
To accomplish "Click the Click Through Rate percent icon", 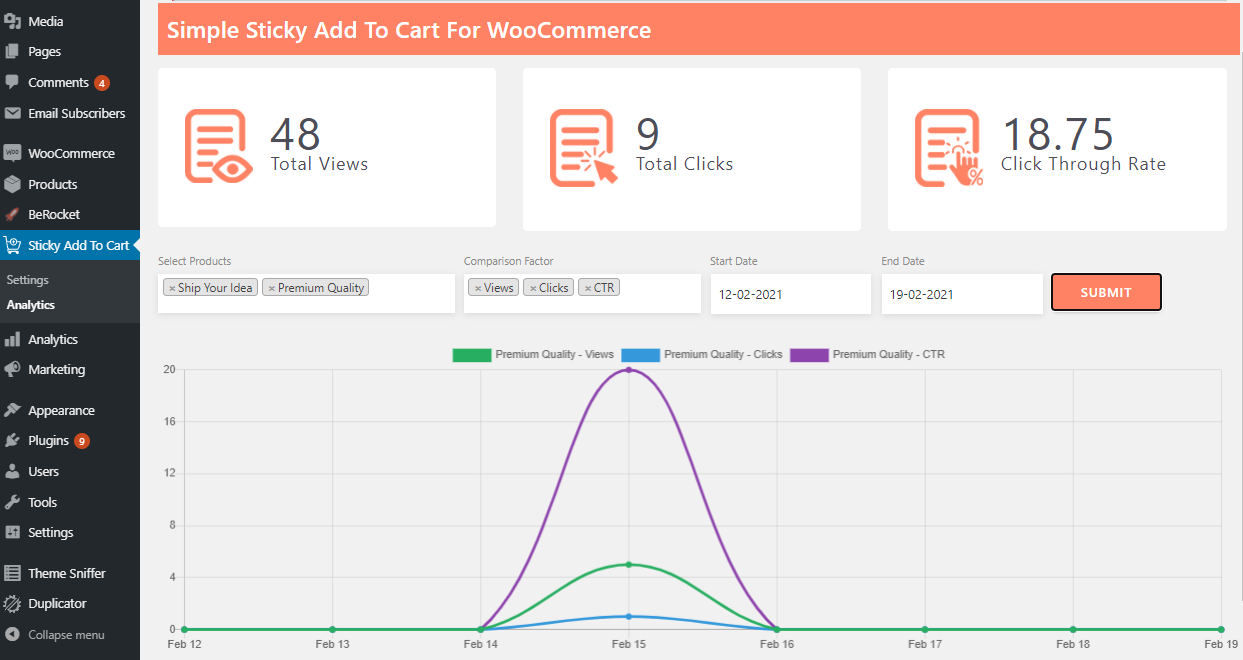I will tap(949, 147).
